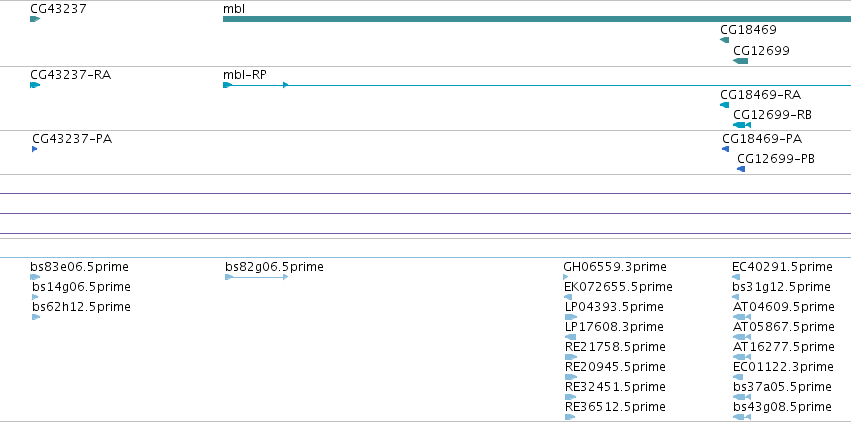This screenshot has width=851, height=422.
Task: Select the CG12699-PB protein label
Action: [776, 159]
